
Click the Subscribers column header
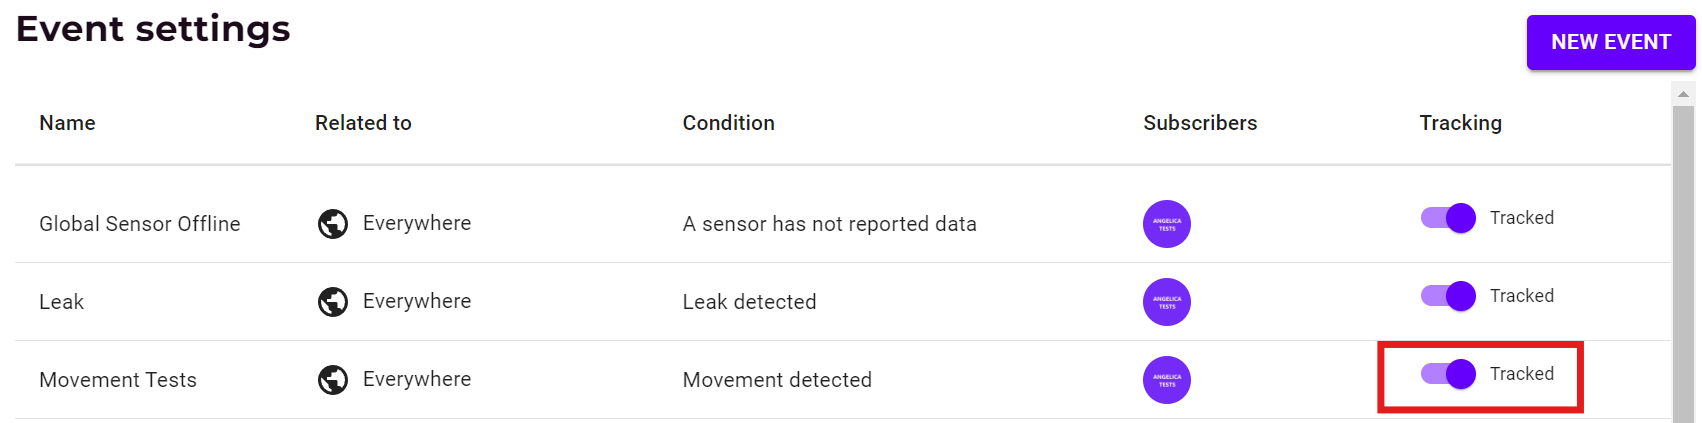1200,123
